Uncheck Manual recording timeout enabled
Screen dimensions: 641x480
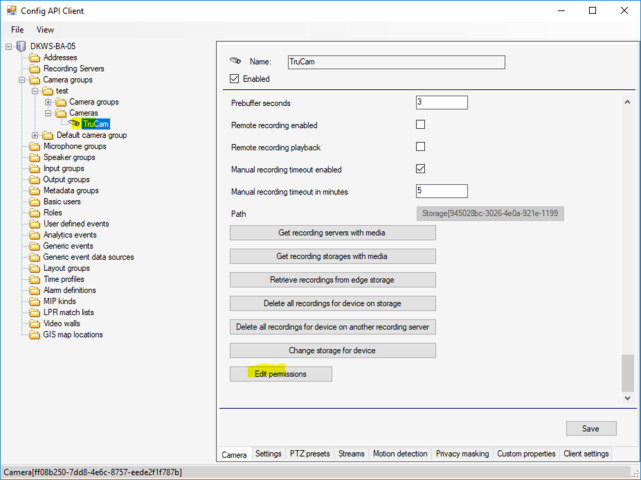point(420,170)
